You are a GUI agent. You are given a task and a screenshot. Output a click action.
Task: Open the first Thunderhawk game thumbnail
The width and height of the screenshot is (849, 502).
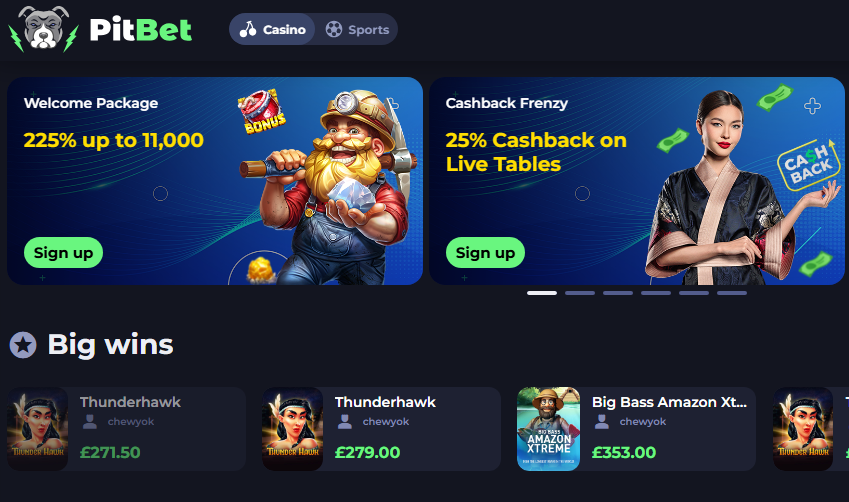coord(37,429)
